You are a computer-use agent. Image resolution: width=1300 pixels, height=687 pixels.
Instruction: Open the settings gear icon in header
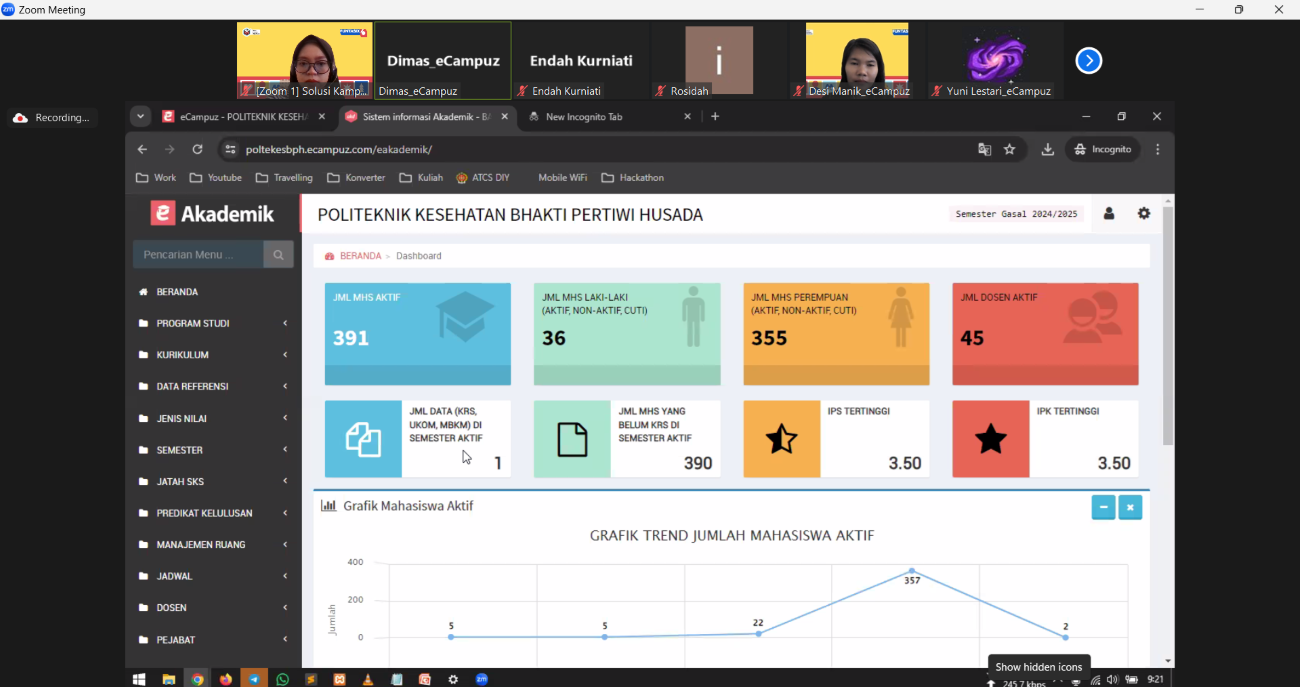(1144, 214)
